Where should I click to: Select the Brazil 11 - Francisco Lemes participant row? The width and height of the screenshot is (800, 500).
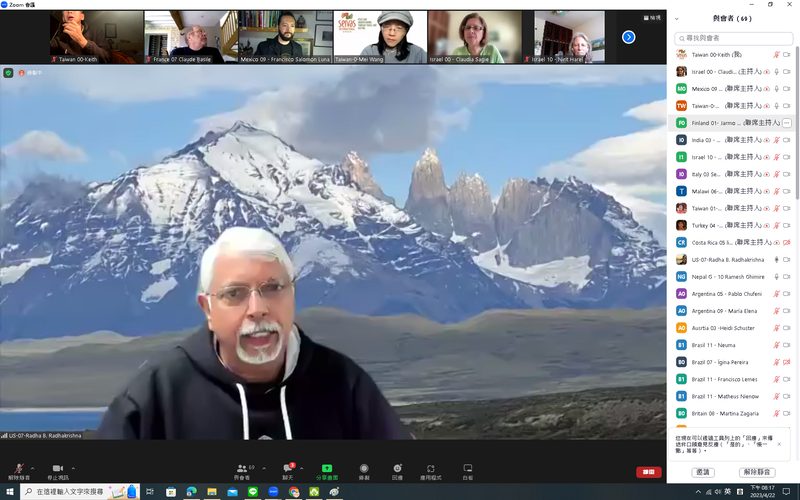(732, 379)
